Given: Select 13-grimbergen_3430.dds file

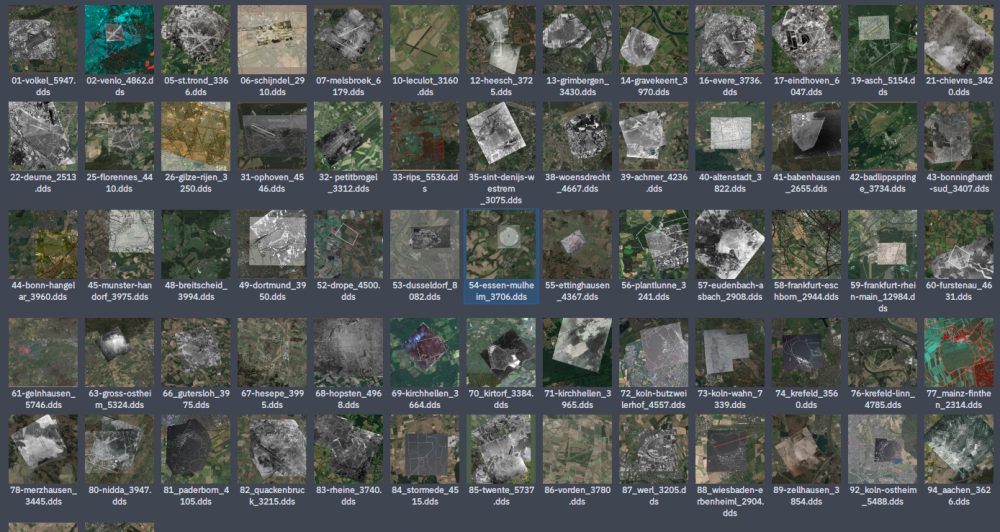Looking at the screenshot, I should click(577, 40).
